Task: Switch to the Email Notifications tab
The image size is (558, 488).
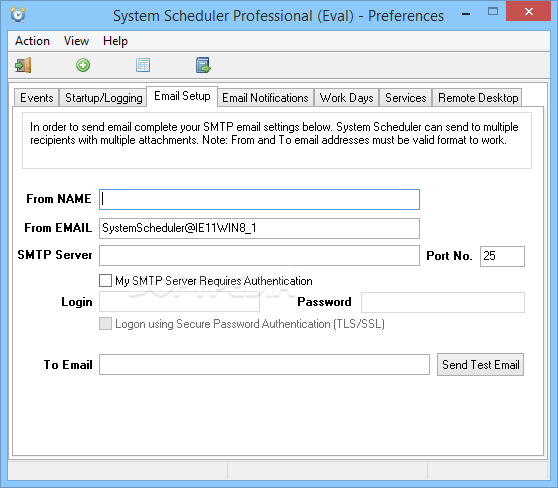Action: pos(265,98)
